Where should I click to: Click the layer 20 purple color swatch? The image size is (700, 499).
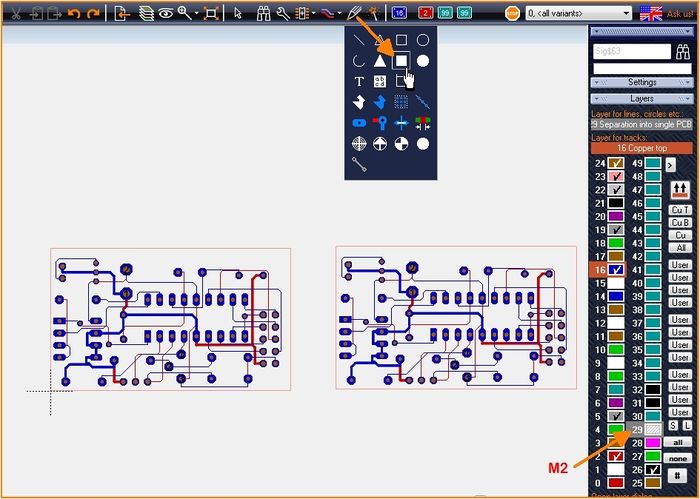coord(617,216)
